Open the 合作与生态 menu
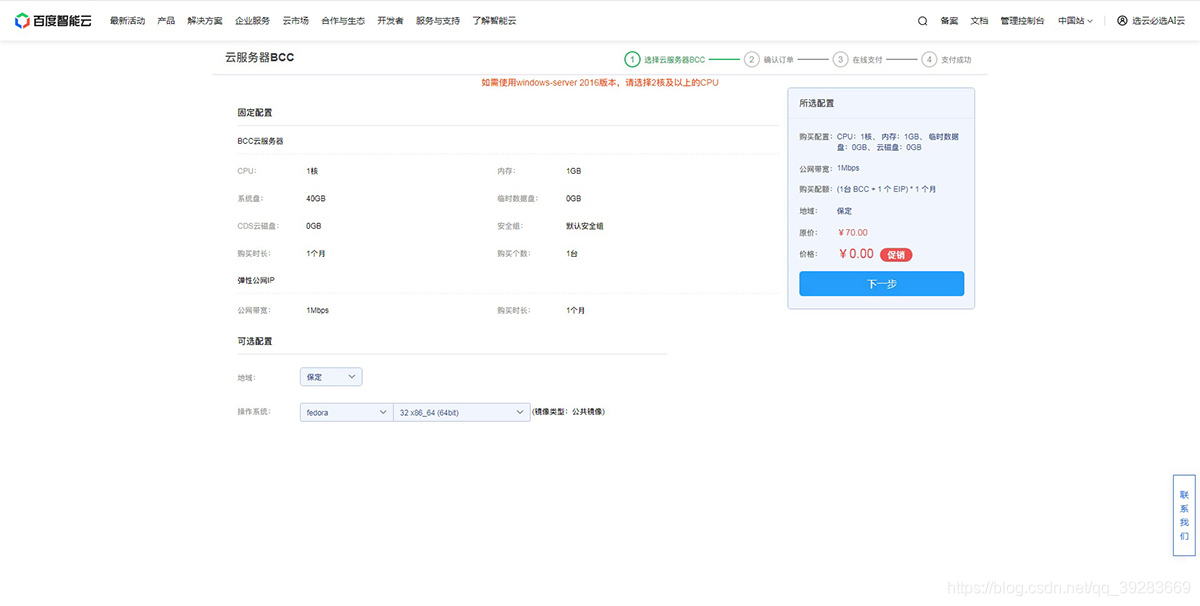The height and width of the screenshot is (606, 1200). 343,20
